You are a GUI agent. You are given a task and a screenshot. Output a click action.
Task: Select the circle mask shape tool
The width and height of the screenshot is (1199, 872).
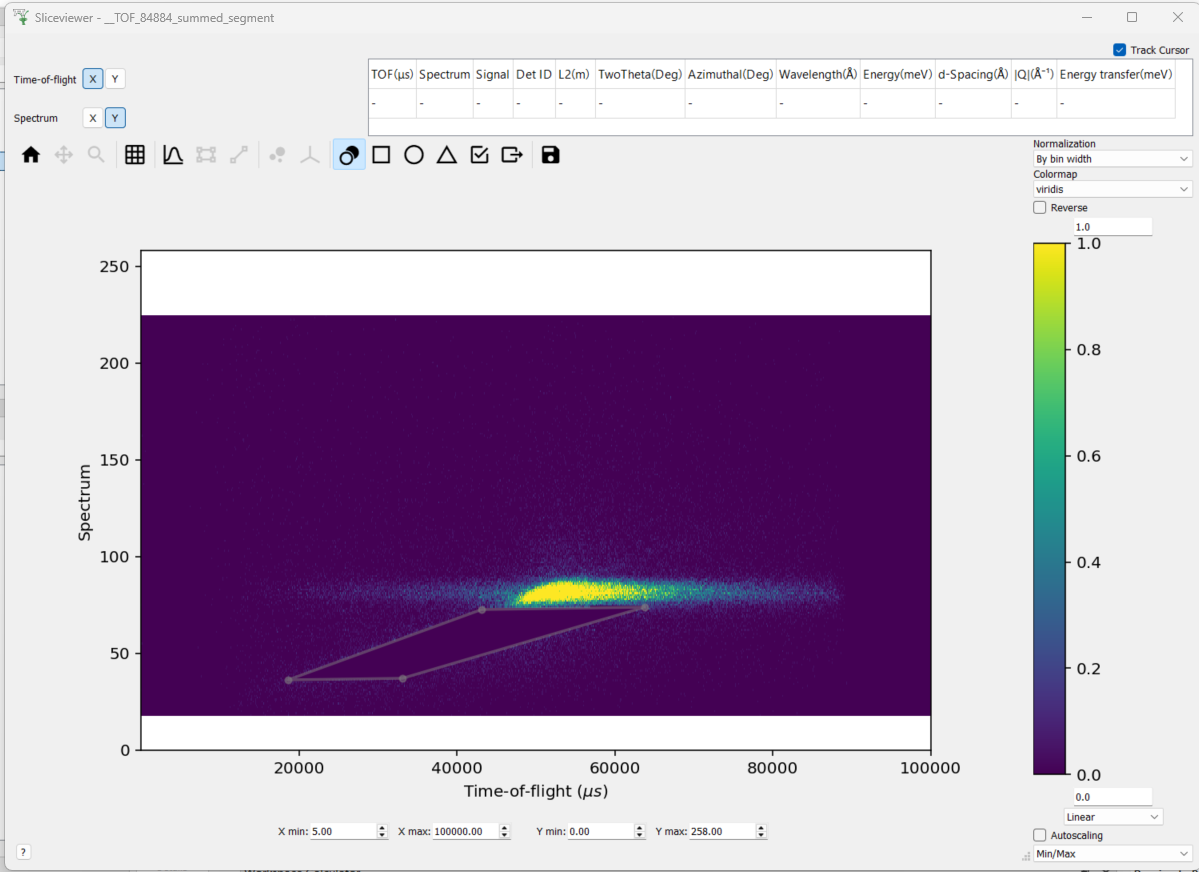click(x=414, y=155)
